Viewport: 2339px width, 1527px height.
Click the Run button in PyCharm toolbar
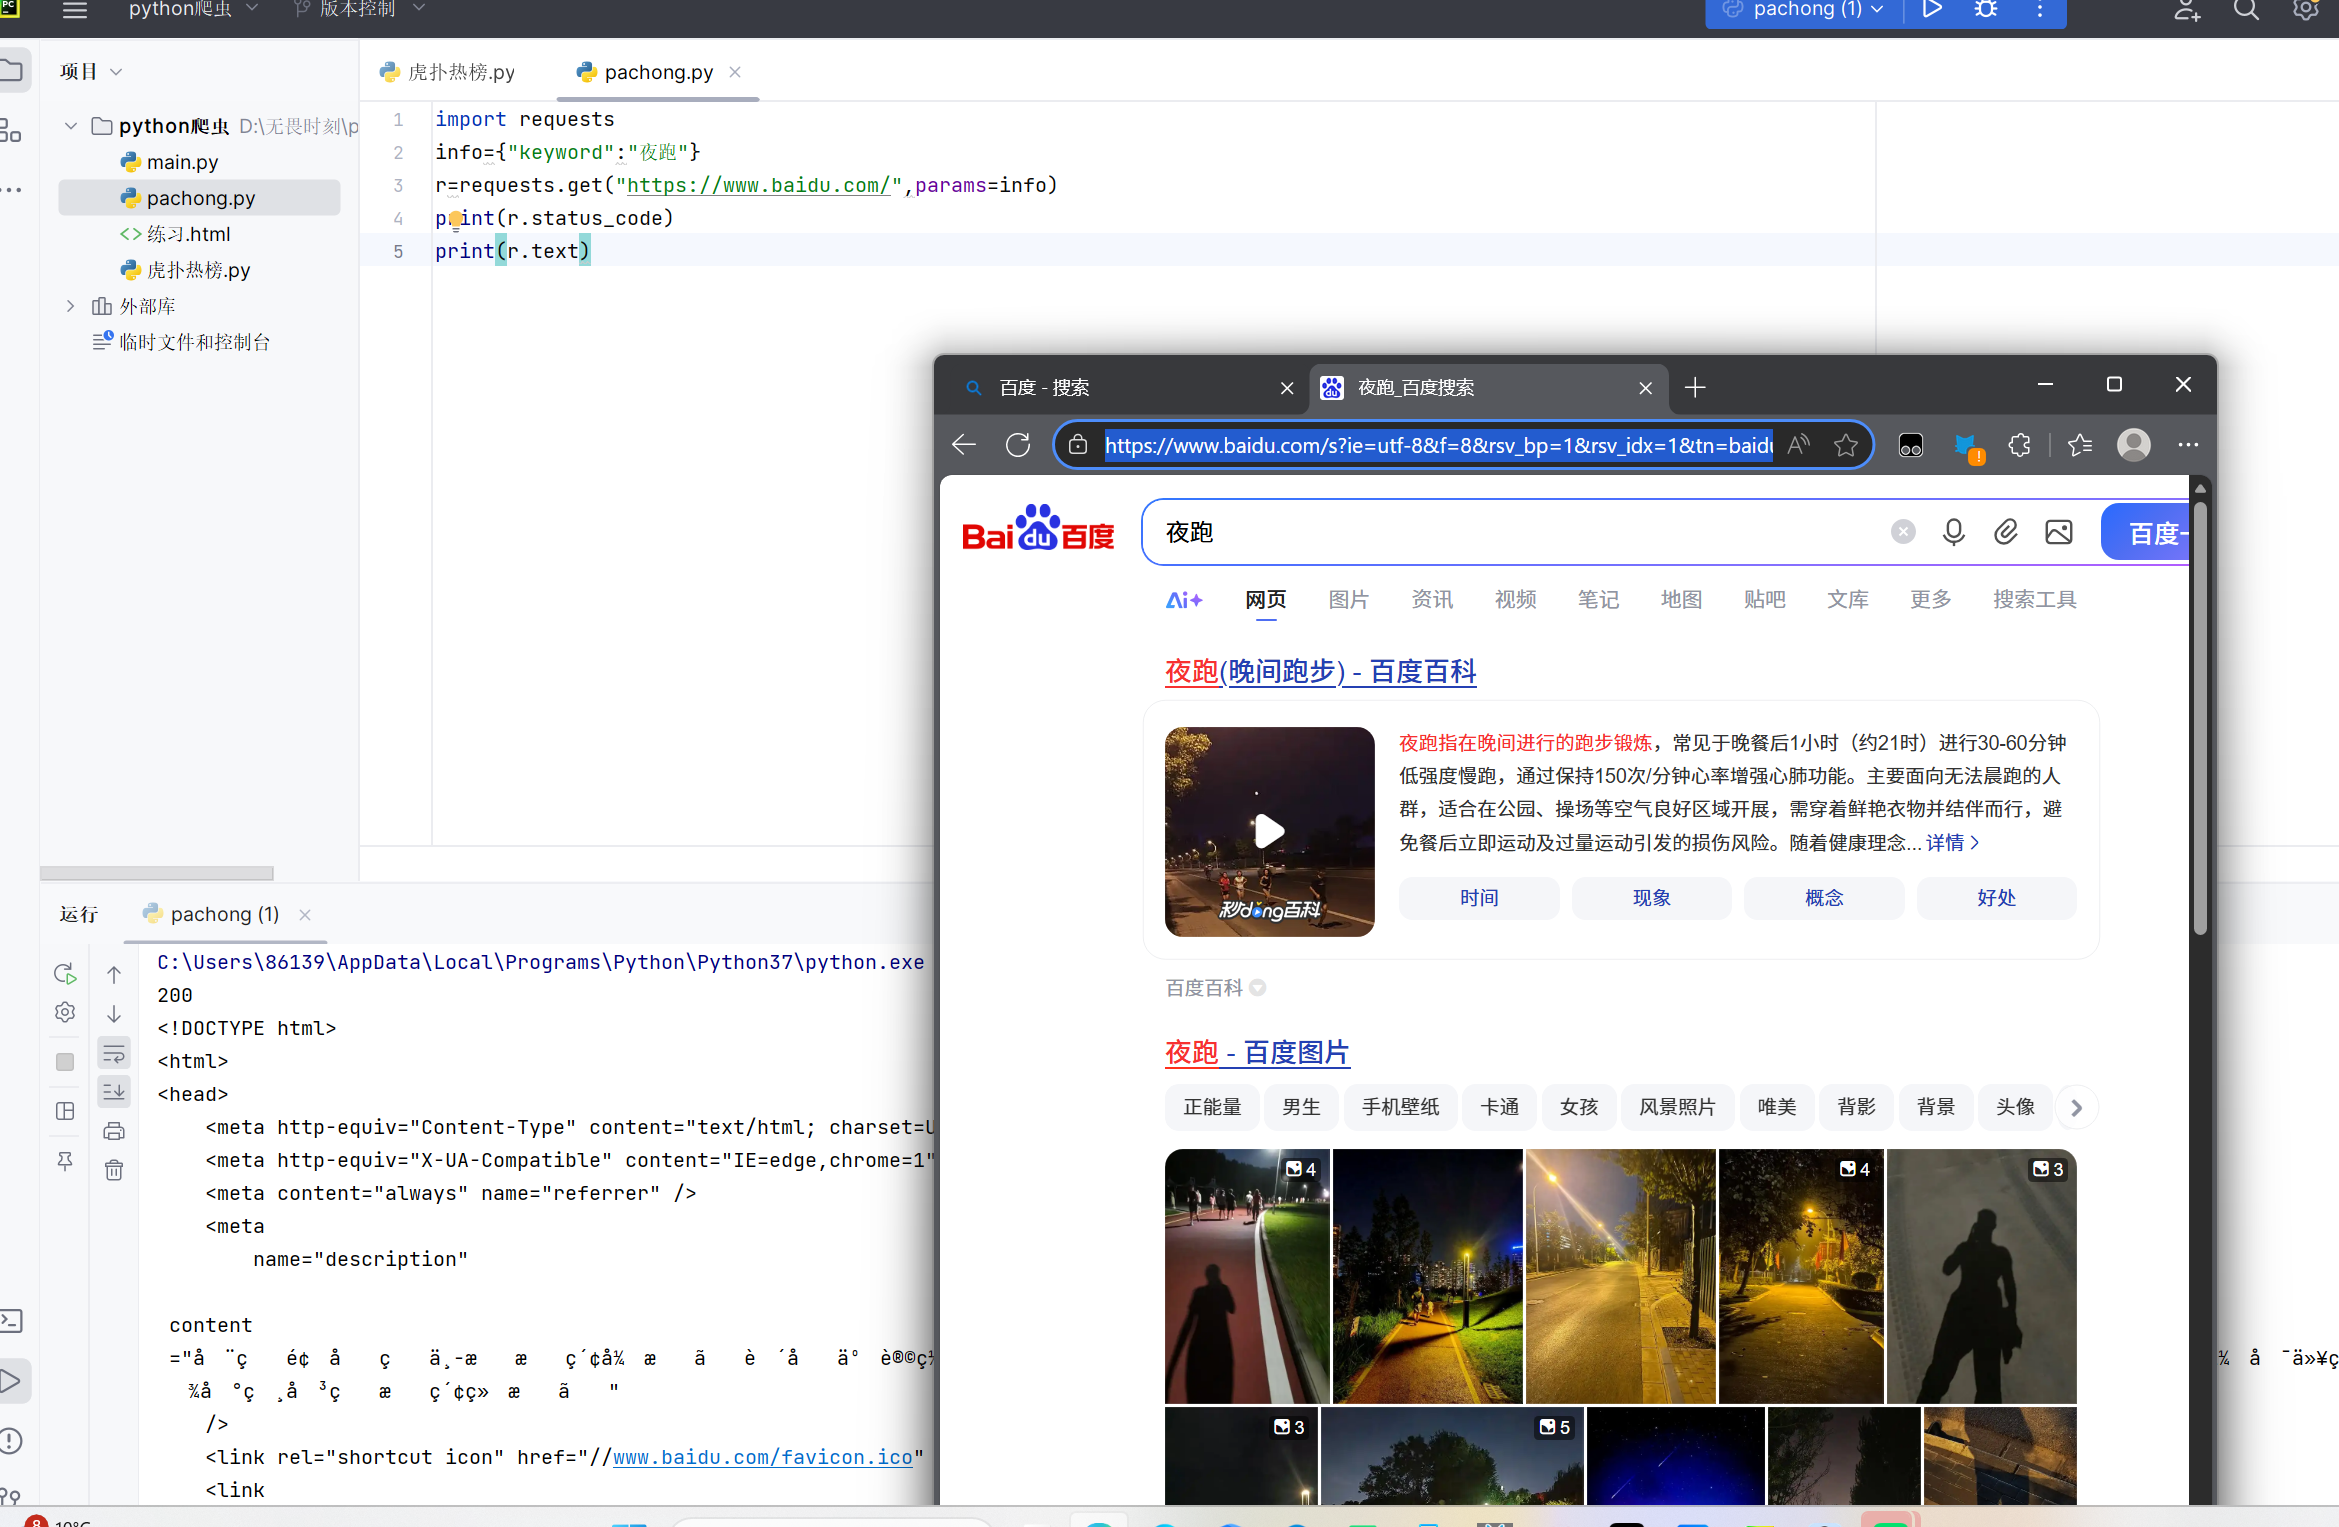coord(1931,10)
